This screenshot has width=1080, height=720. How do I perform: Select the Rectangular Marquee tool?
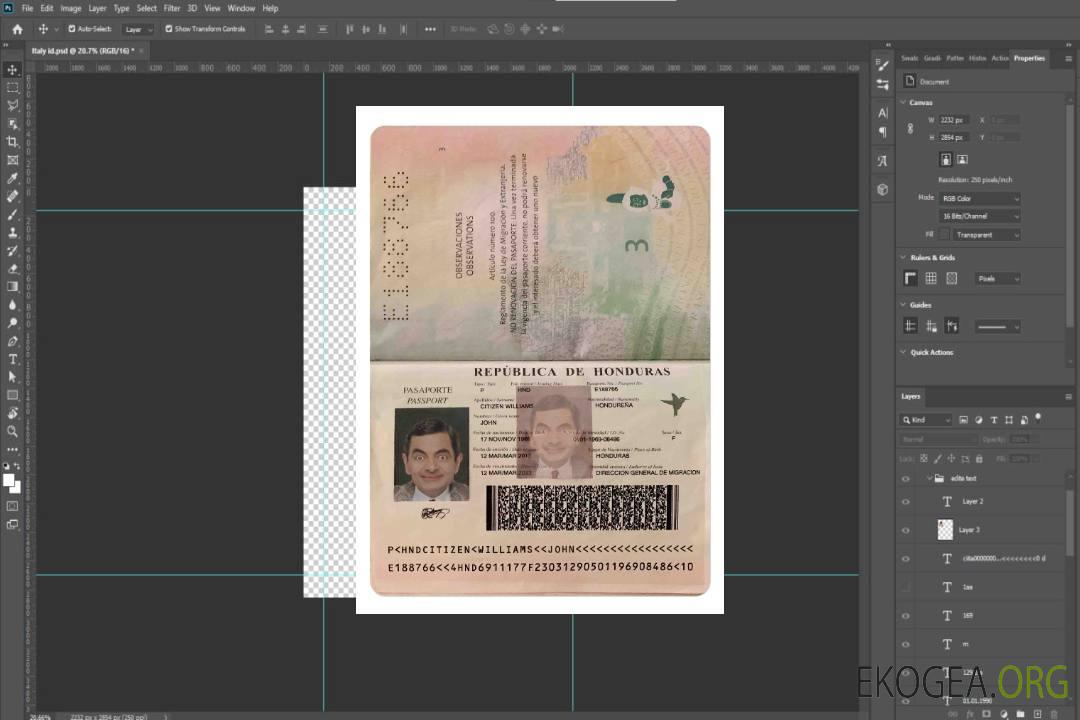coord(12,88)
